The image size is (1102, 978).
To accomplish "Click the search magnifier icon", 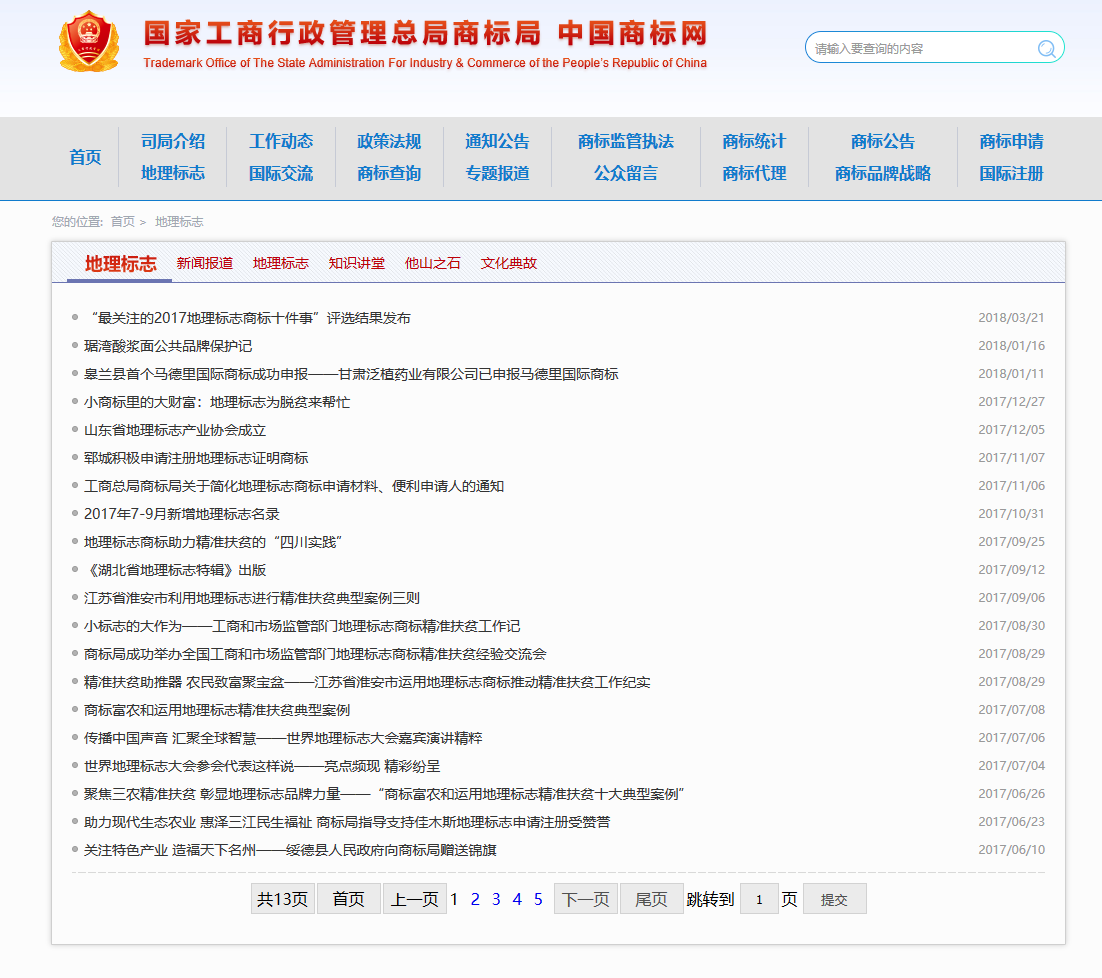I will [1046, 47].
